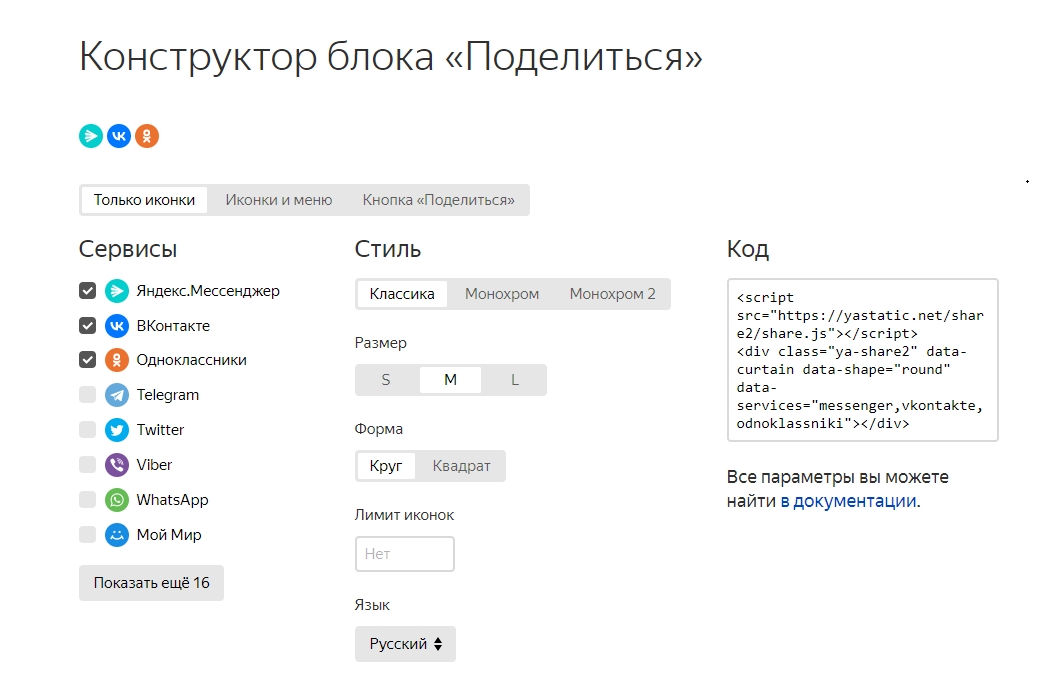Uncheck the Яндекс.Мессенджер checkbox
This screenshot has width=1060, height=694.
[x=87, y=291]
